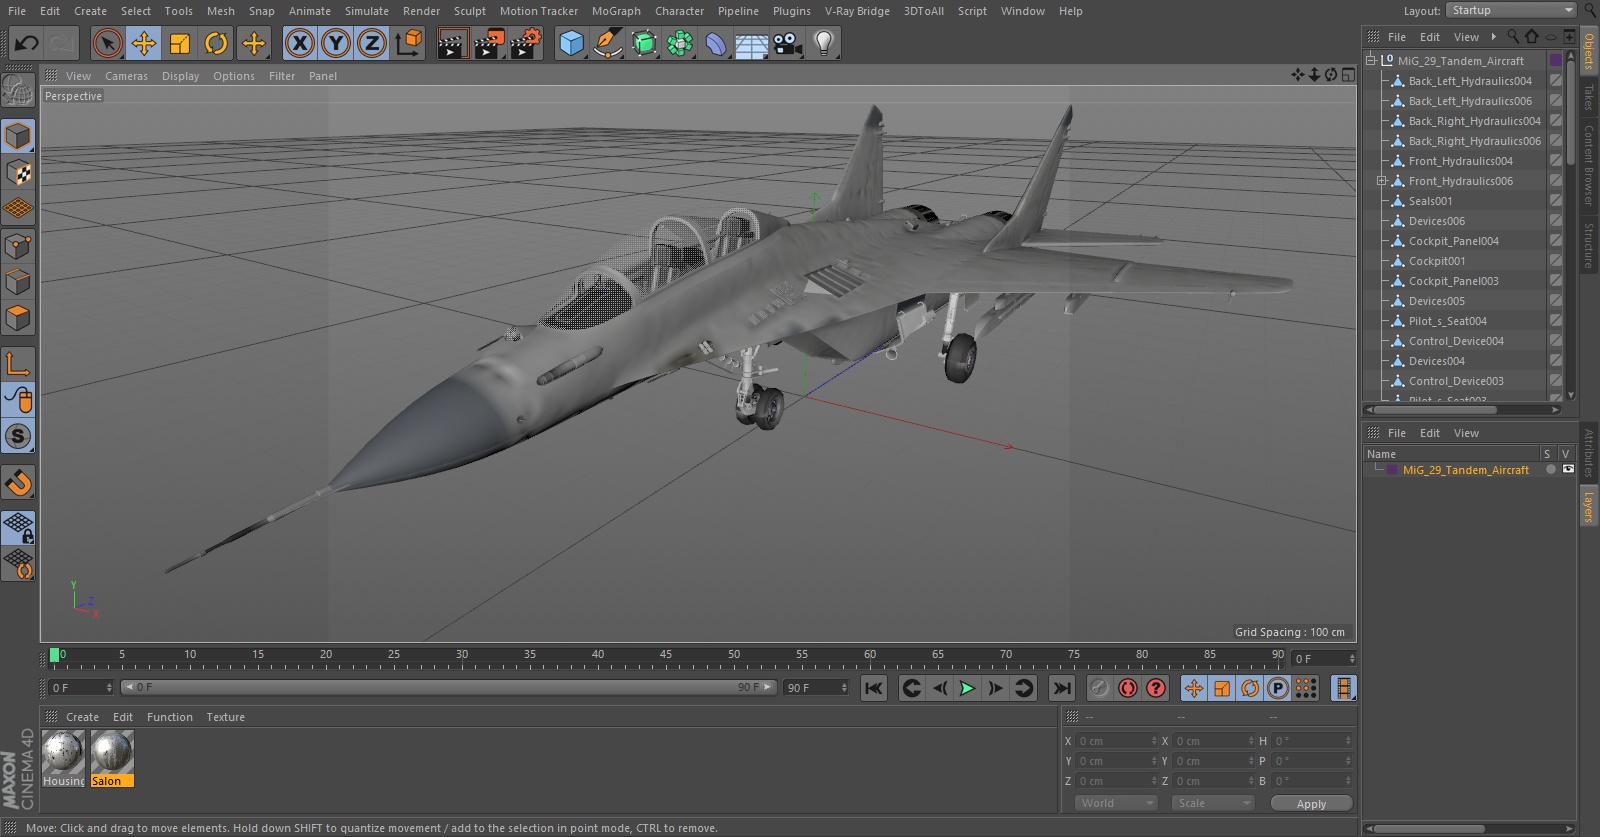Toggle parameter keyframe recording P button
Viewport: 1600px width, 837px height.
1278,688
